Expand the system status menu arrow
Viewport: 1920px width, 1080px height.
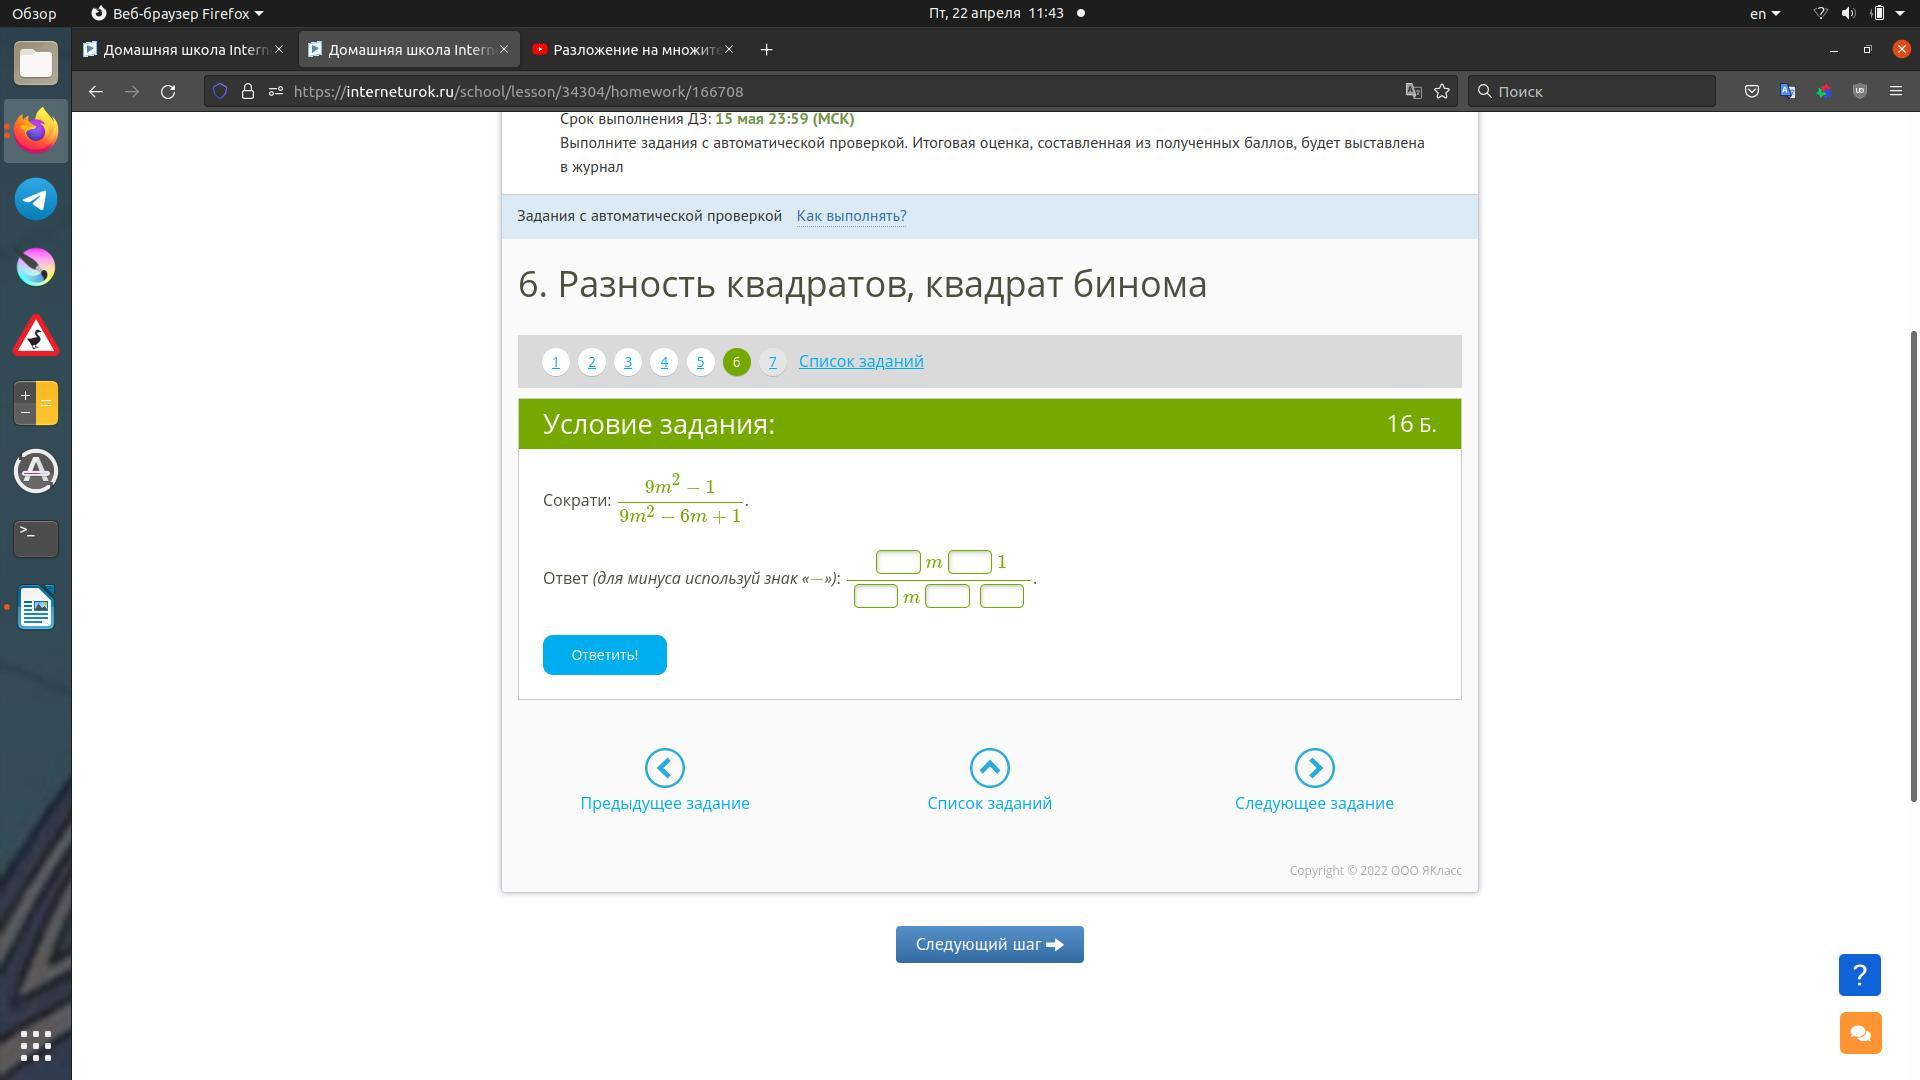[x=1900, y=13]
